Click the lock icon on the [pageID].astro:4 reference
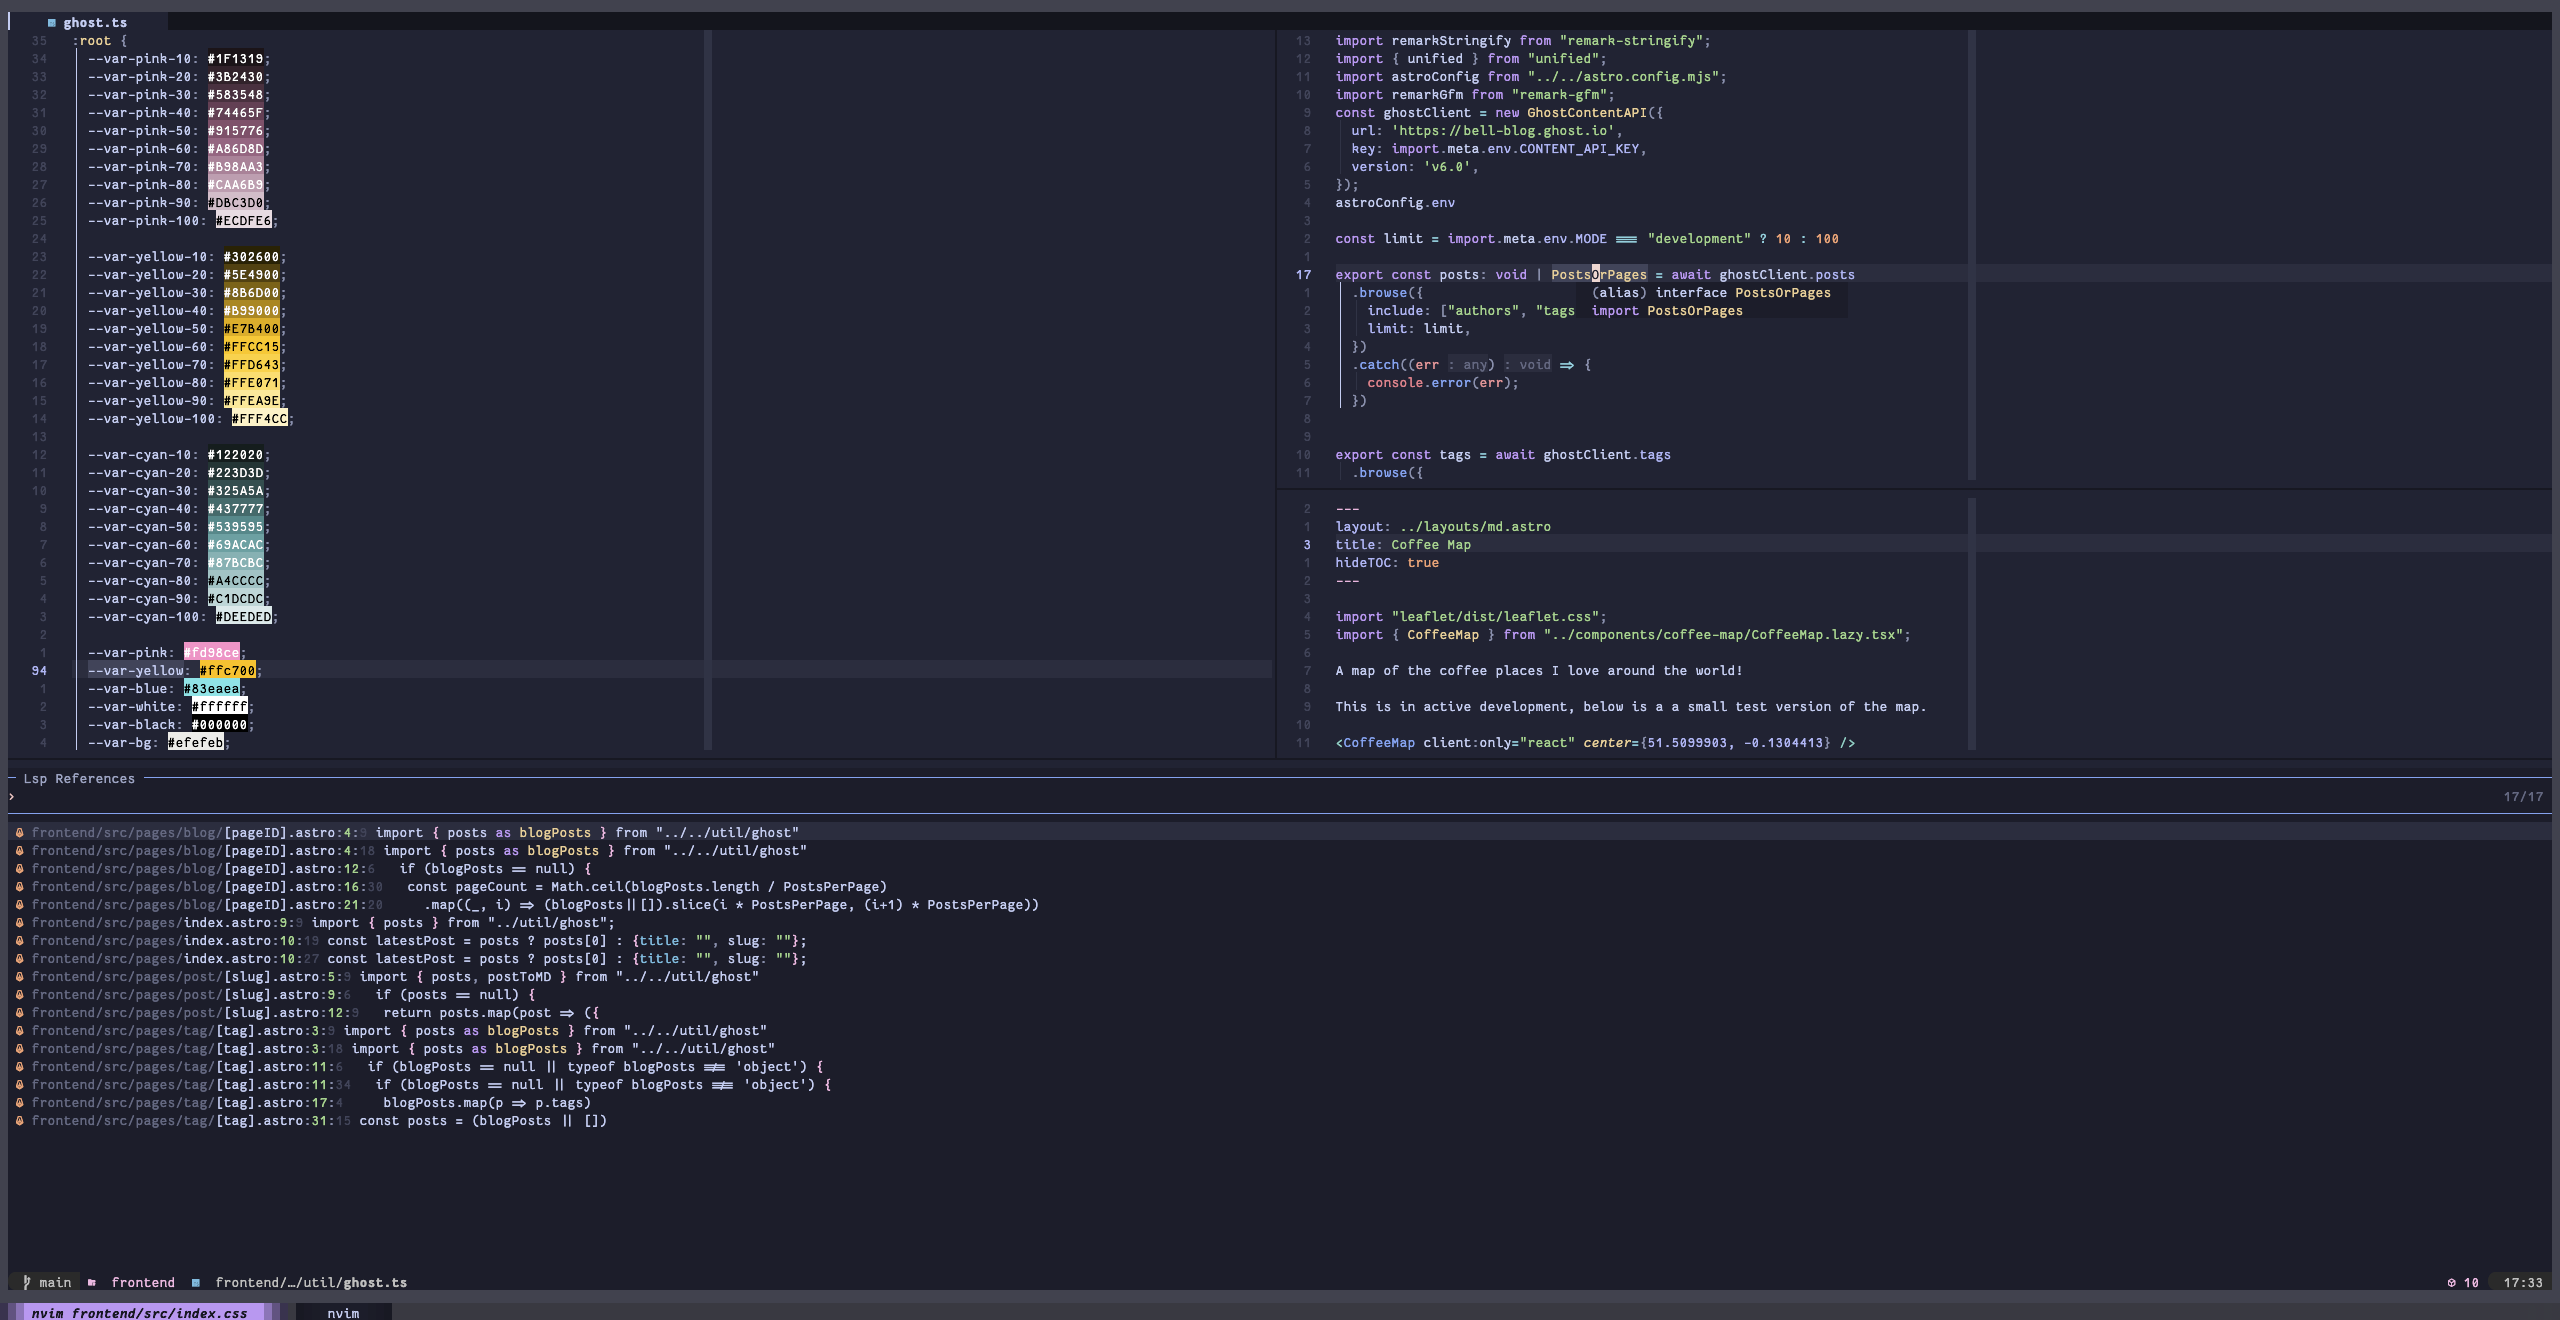This screenshot has height=1320, width=2560. [19, 832]
